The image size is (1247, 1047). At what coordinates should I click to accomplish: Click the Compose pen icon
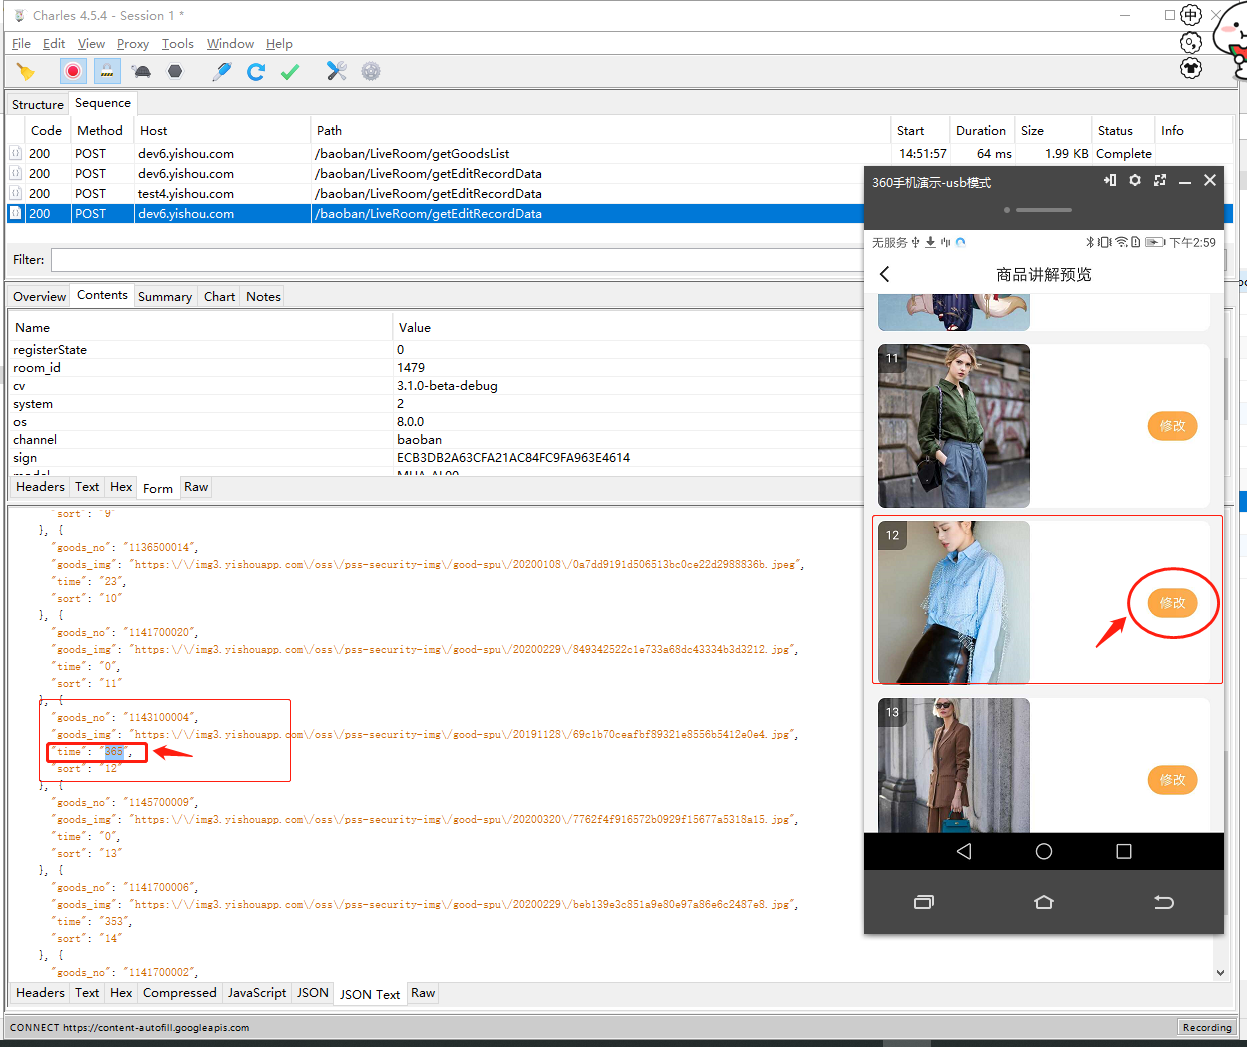point(222,71)
